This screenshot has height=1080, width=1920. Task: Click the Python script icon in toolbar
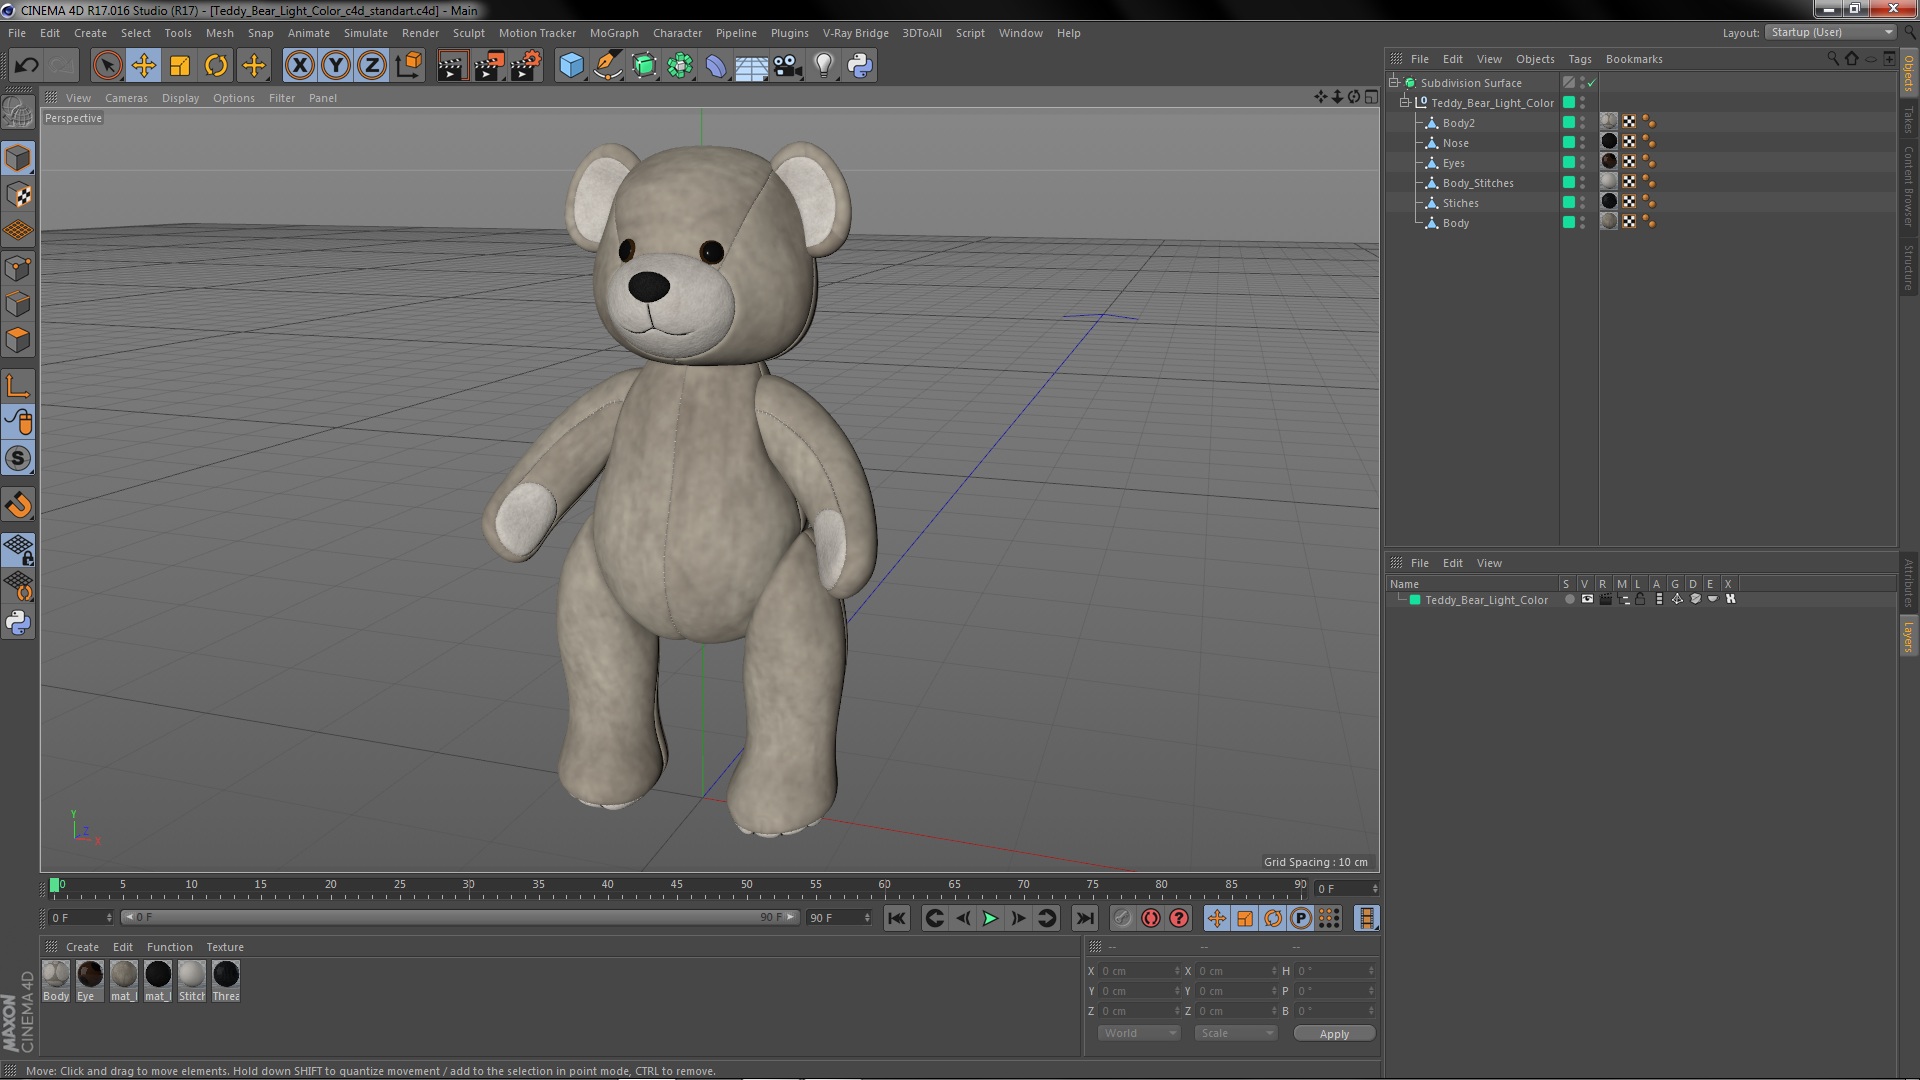point(860,66)
